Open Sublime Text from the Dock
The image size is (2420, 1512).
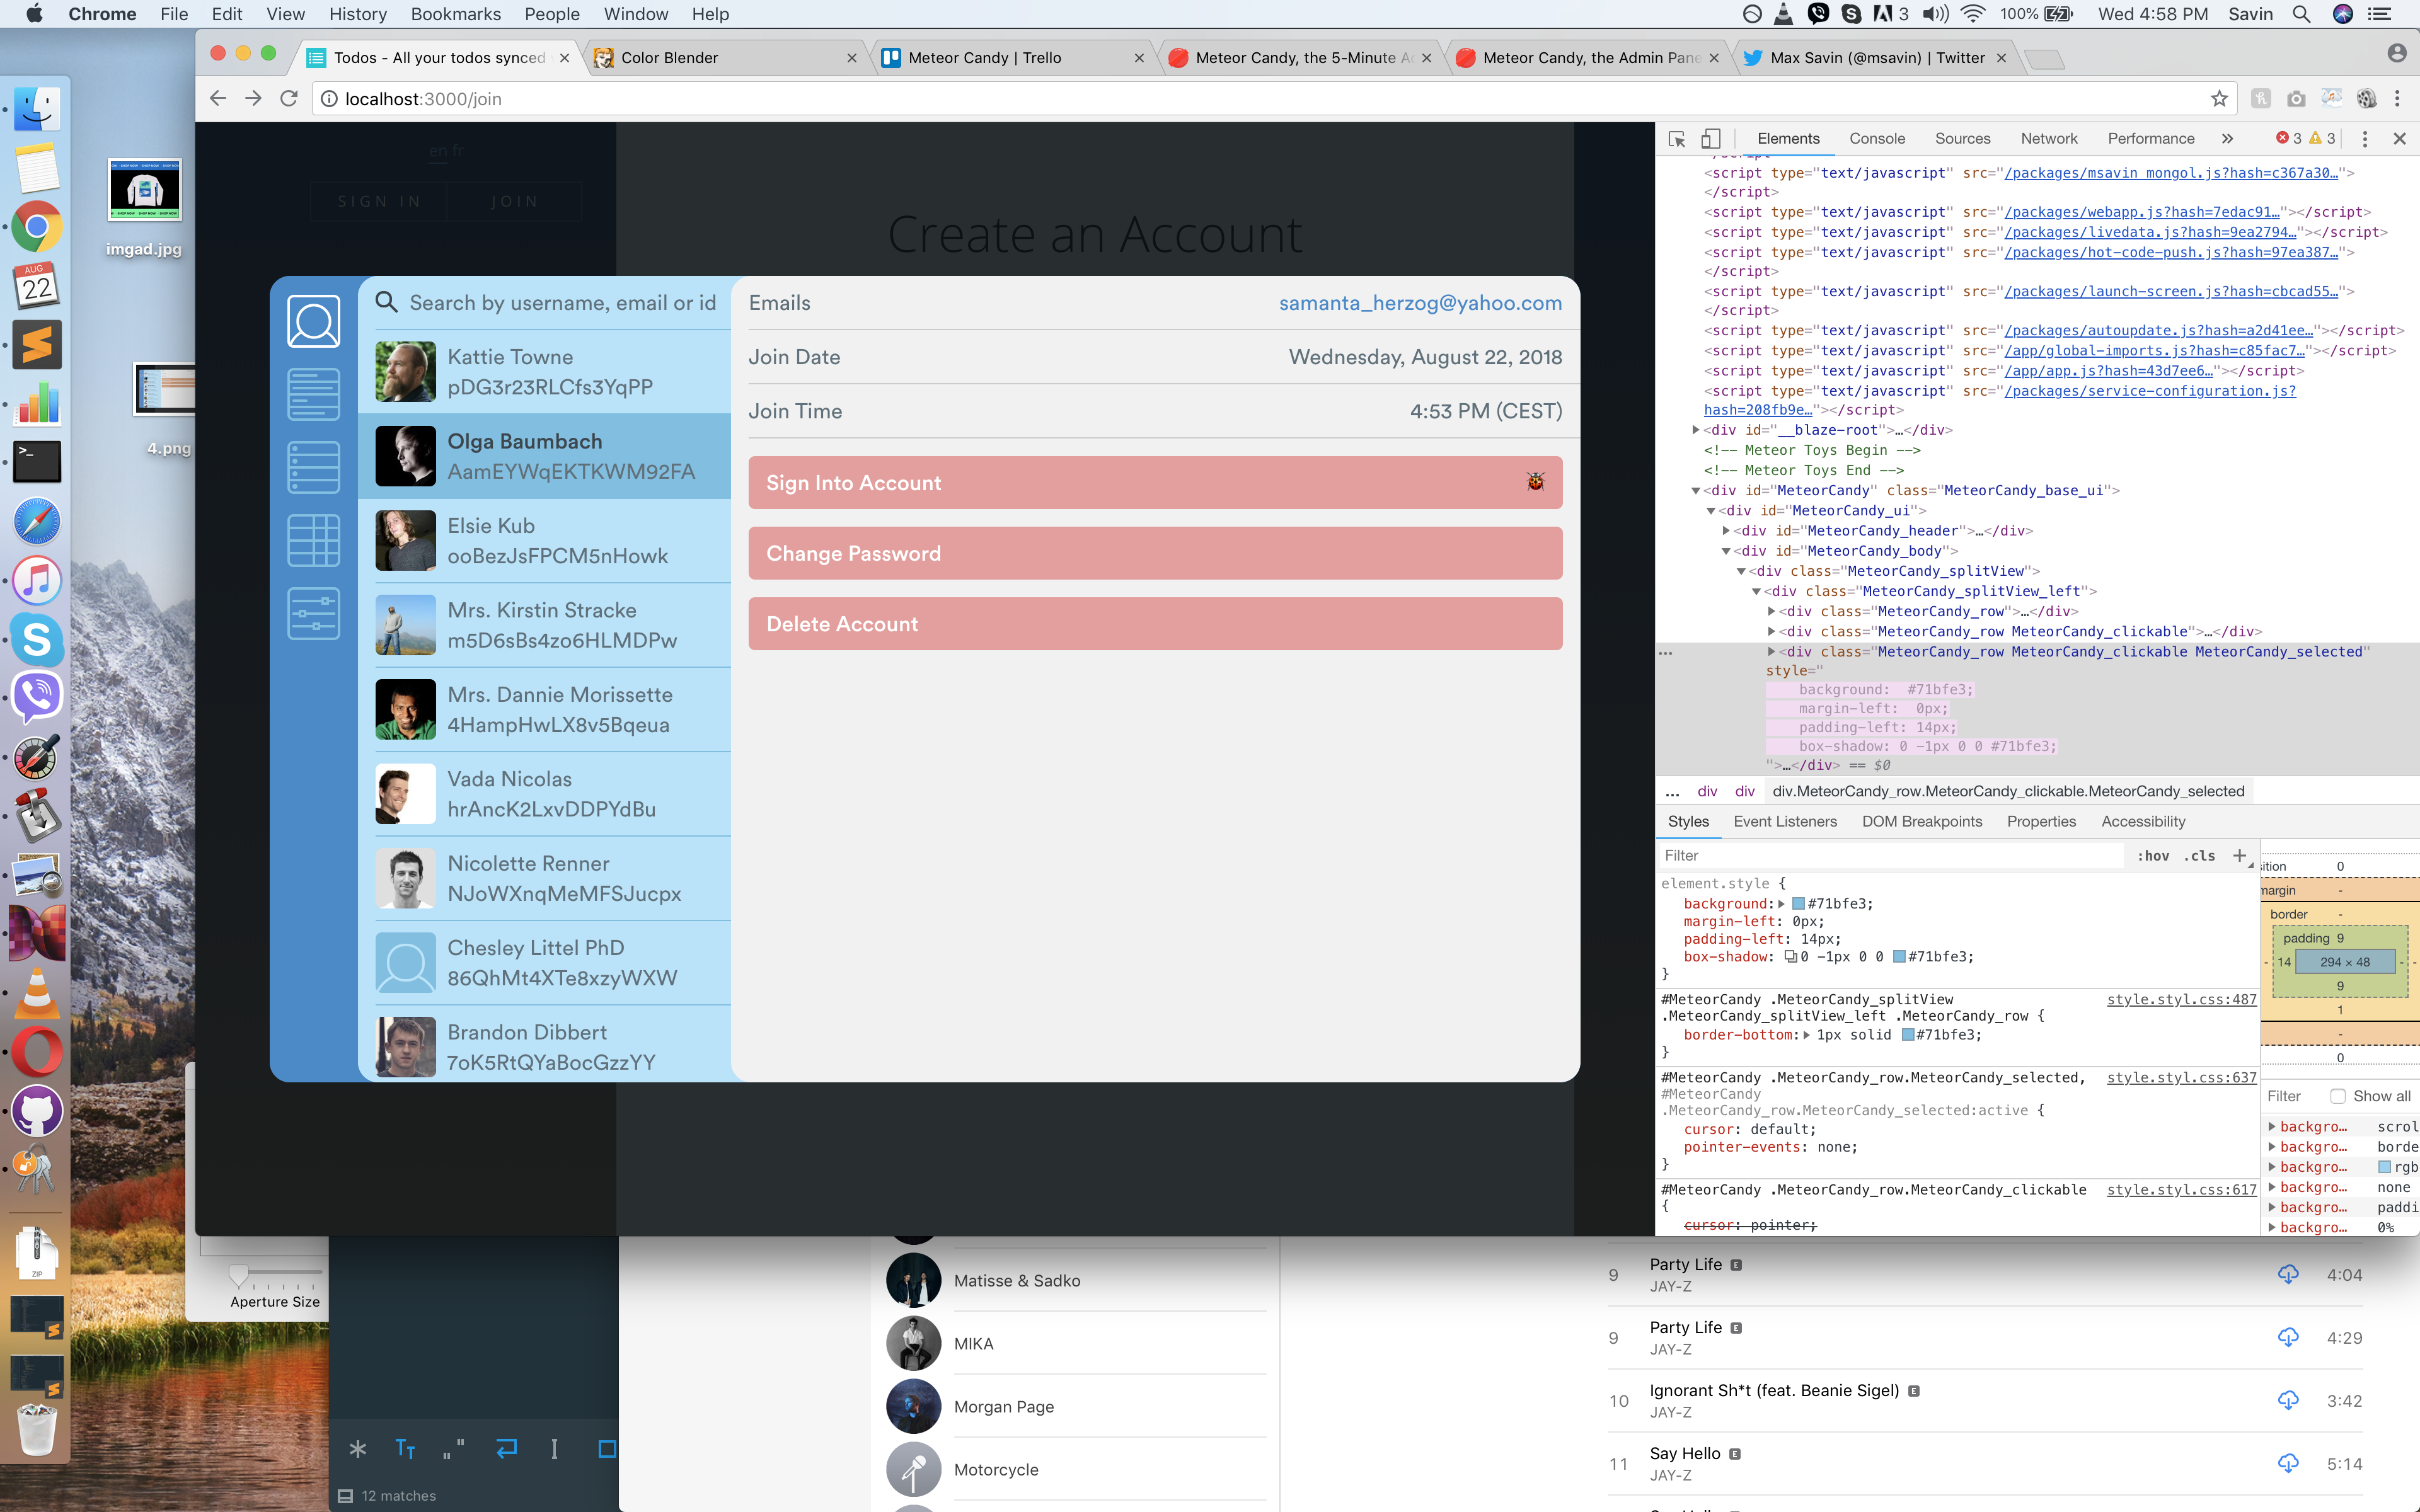click(37, 345)
